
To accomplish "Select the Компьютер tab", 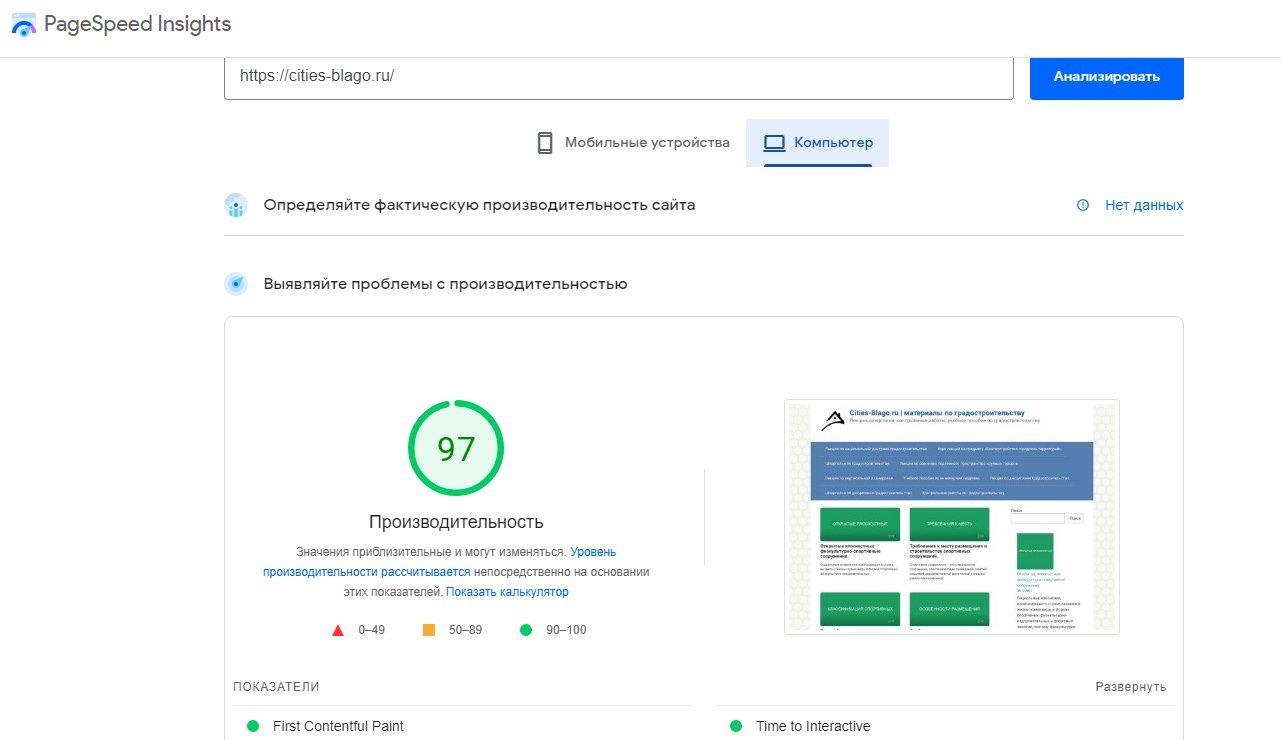I will coord(817,143).
